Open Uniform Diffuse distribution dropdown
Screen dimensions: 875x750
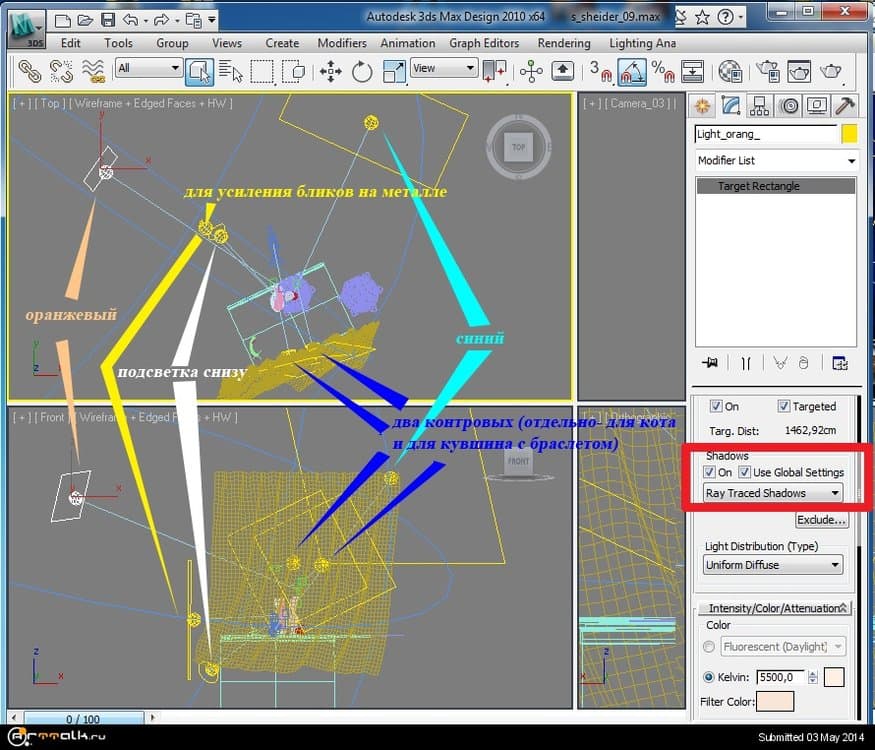click(773, 565)
